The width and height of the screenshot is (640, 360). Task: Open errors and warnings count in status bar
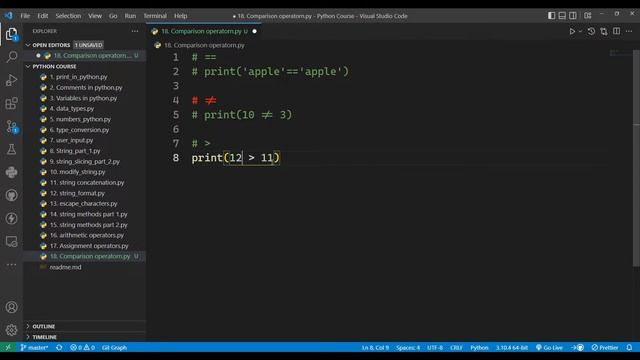click(82, 347)
